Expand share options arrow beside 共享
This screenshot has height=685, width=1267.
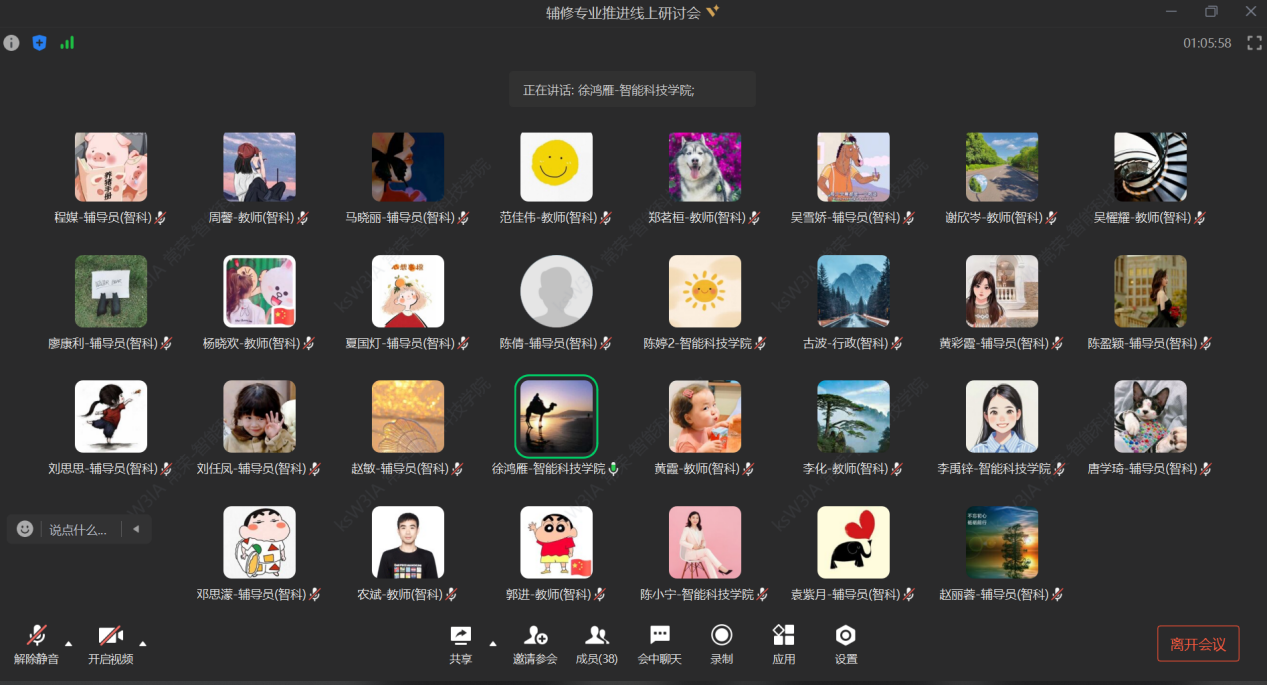click(492, 643)
